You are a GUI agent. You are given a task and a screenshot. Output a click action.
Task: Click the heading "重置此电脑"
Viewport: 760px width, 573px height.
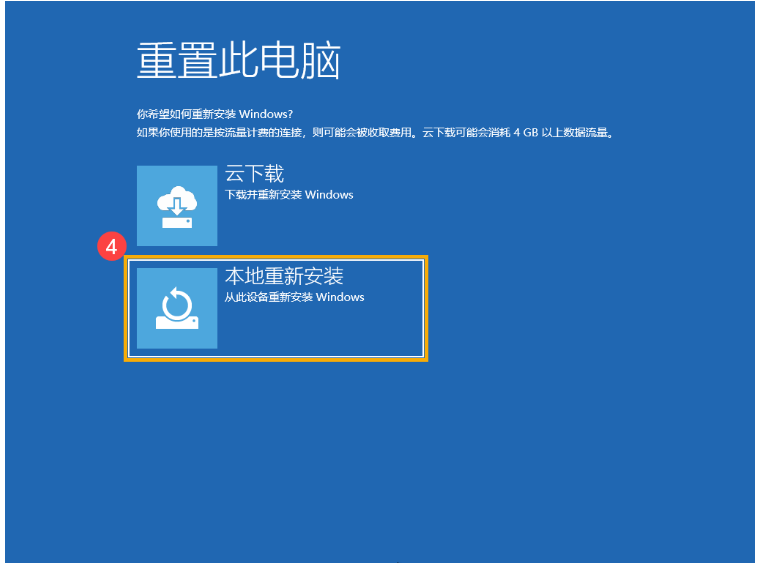click(x=238, y=61)
